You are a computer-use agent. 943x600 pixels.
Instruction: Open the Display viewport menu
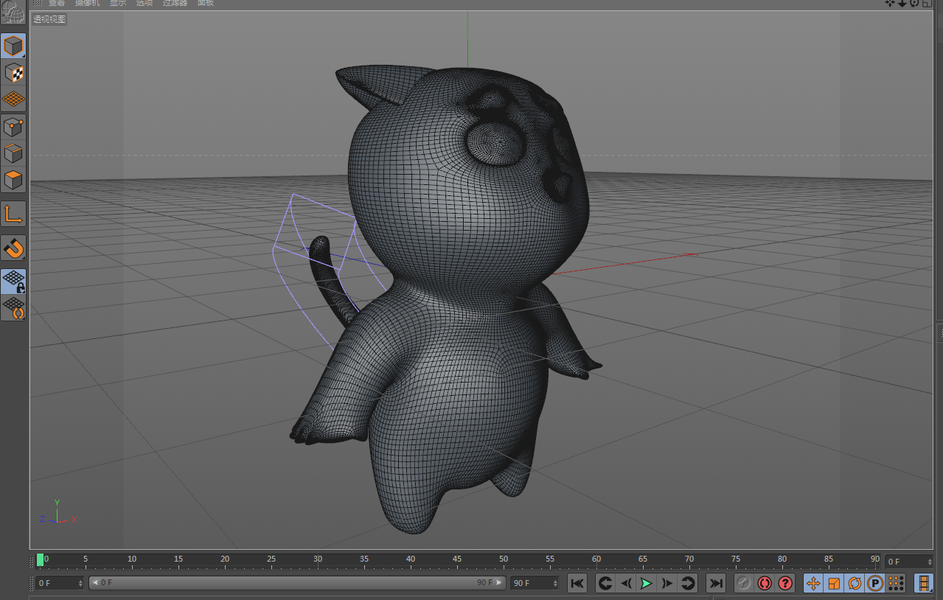pyautogui.click(x=118, y=2)
